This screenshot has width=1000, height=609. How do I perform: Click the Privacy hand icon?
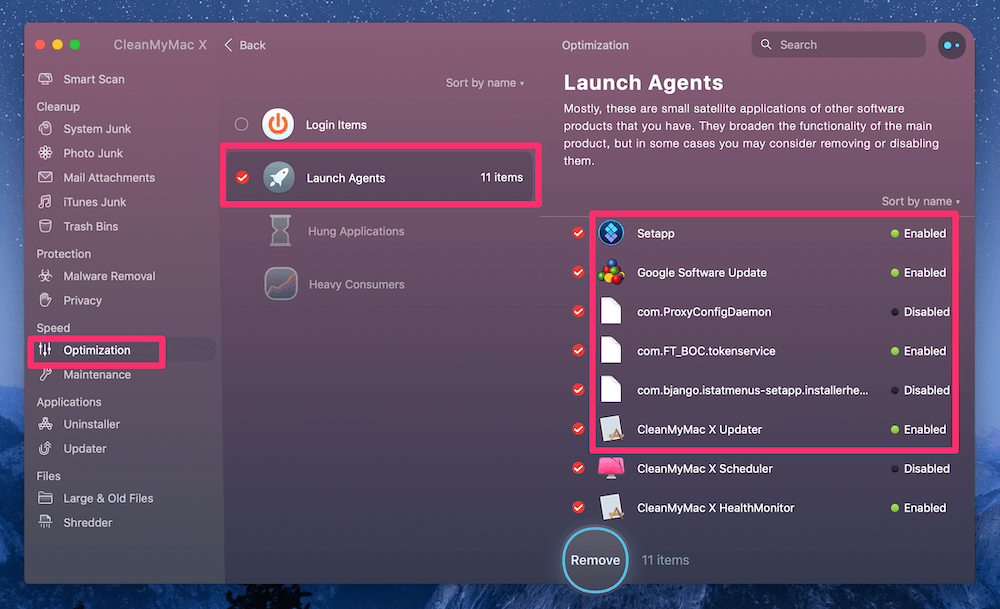(x=45, y=300)
